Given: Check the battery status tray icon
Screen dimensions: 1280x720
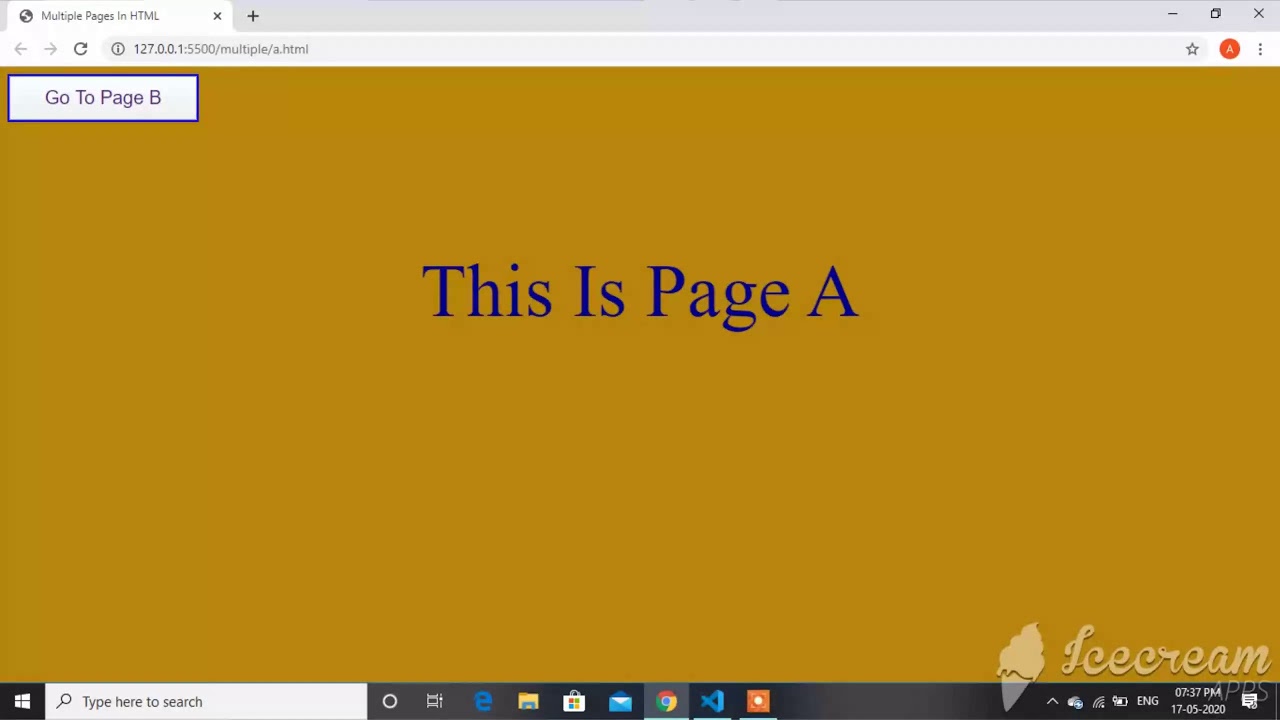Looking at the screenshot, I should 1120,702.
